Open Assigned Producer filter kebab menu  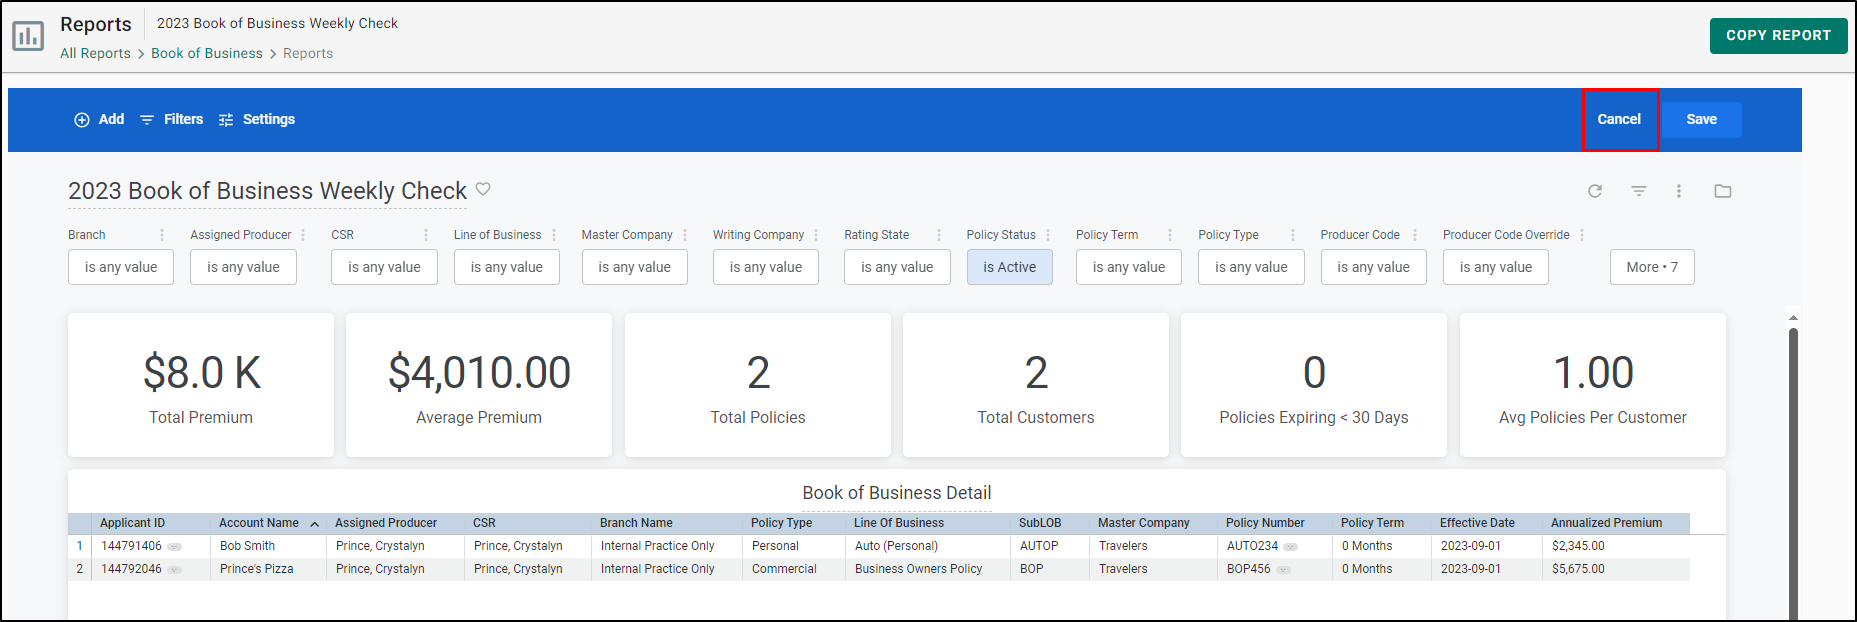point(302,235)
